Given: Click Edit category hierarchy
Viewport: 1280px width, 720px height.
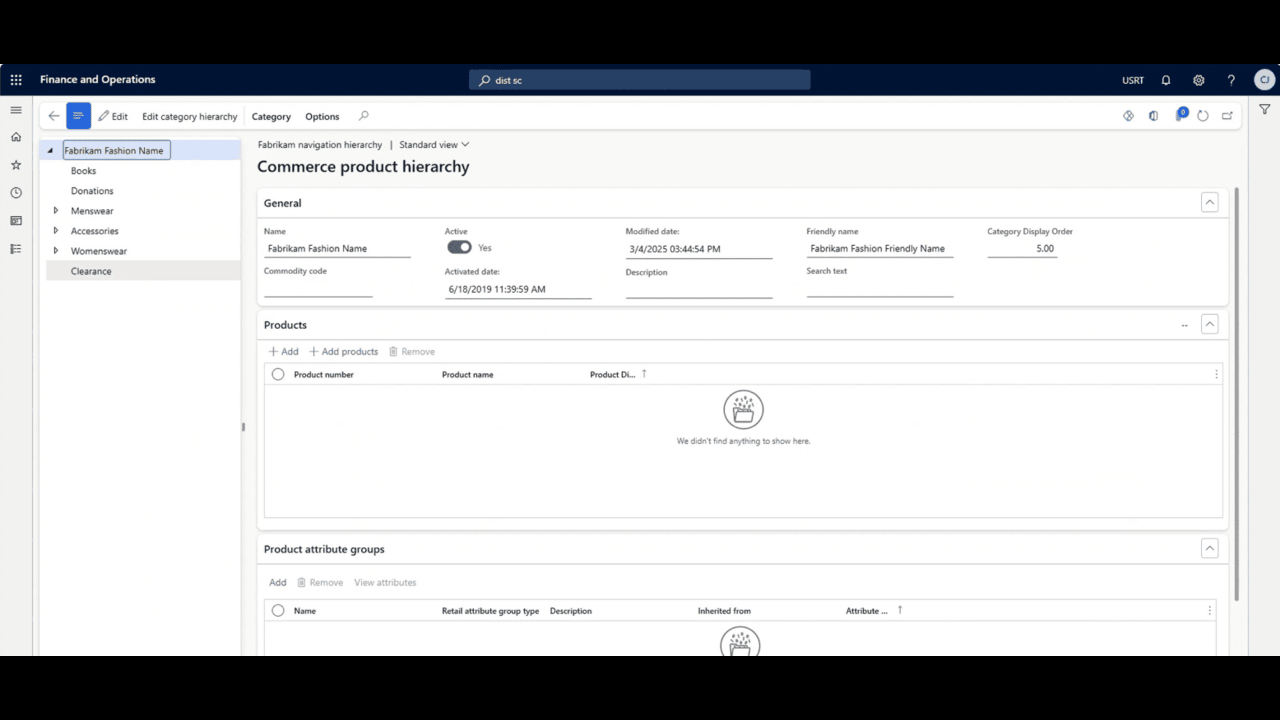Looking at the screenshot, I should 190,116.
